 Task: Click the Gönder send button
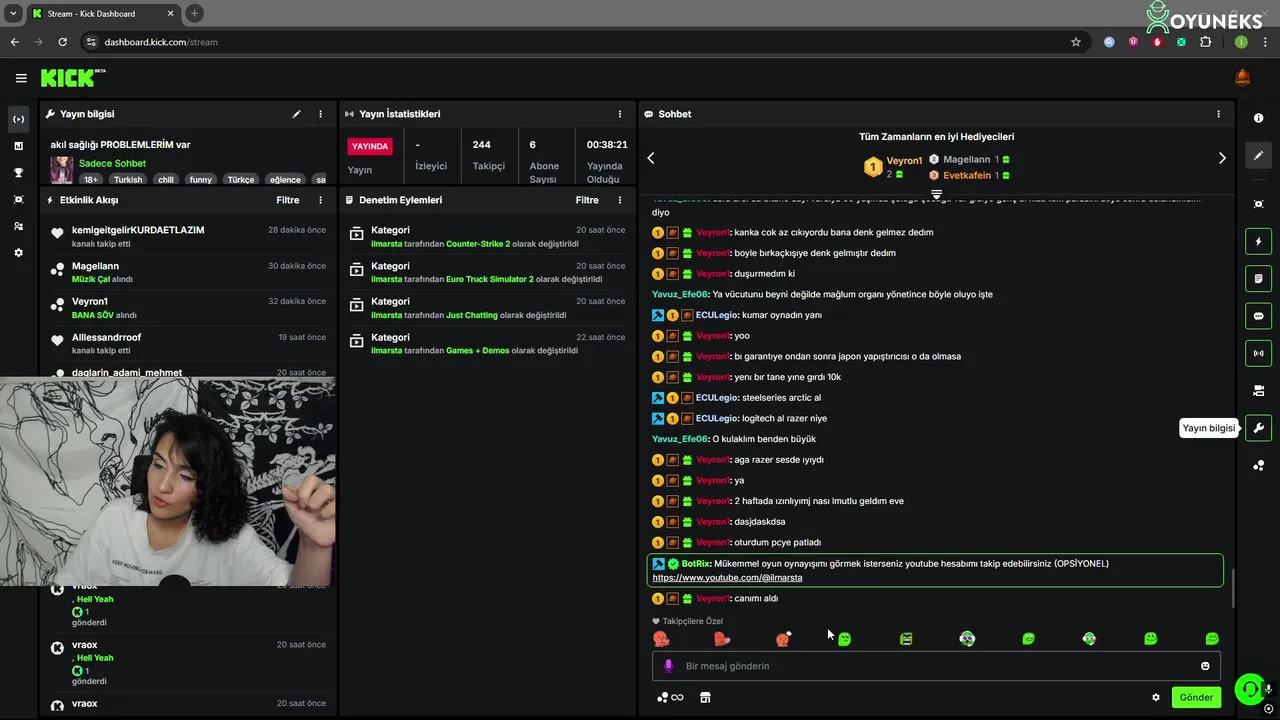coord(1196,697)
